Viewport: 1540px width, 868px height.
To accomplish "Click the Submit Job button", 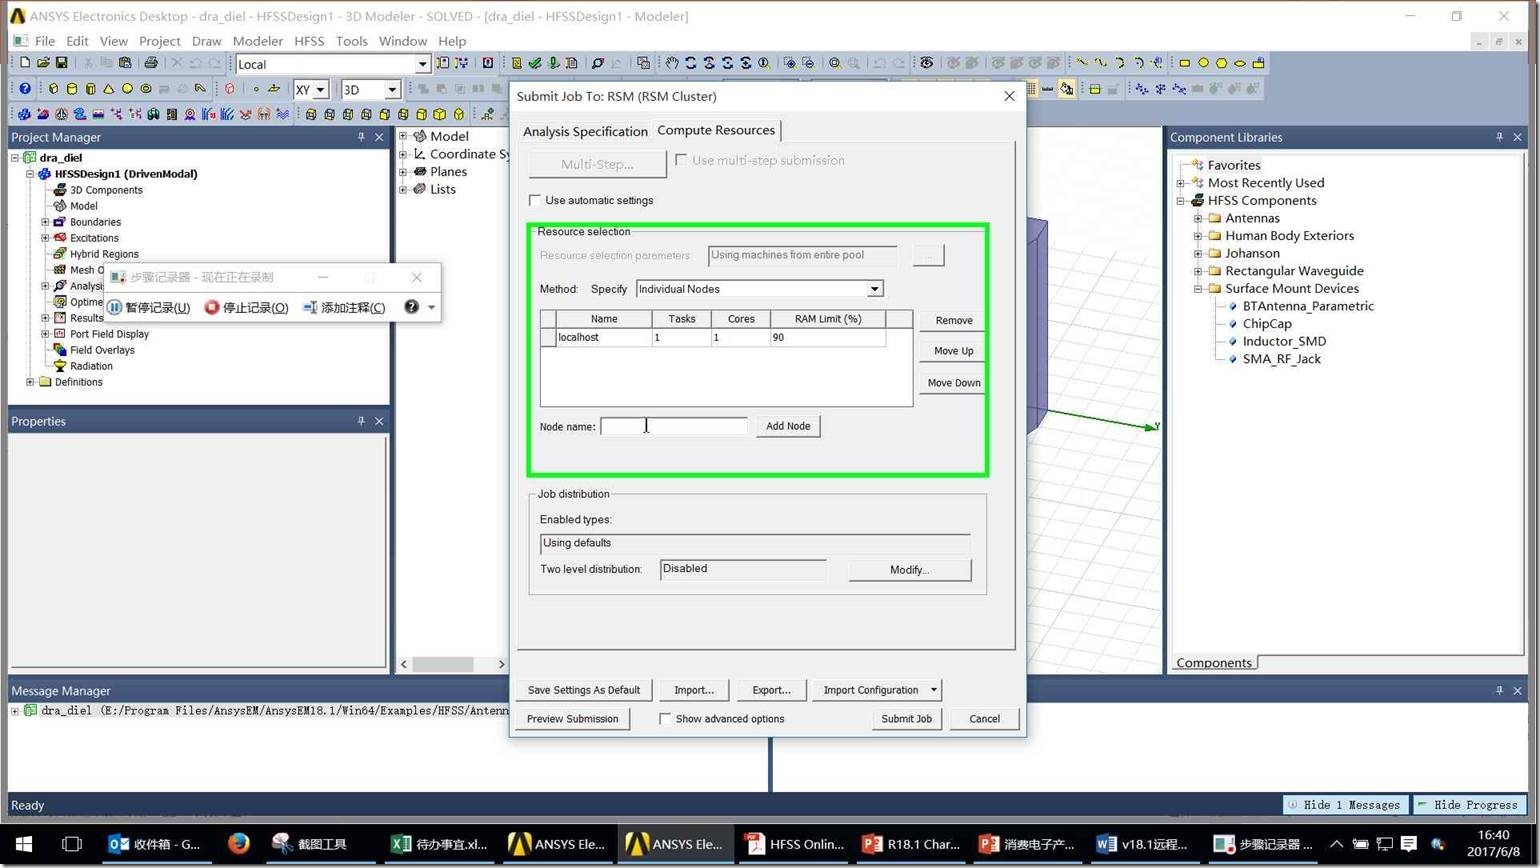I will coord(906,718).
